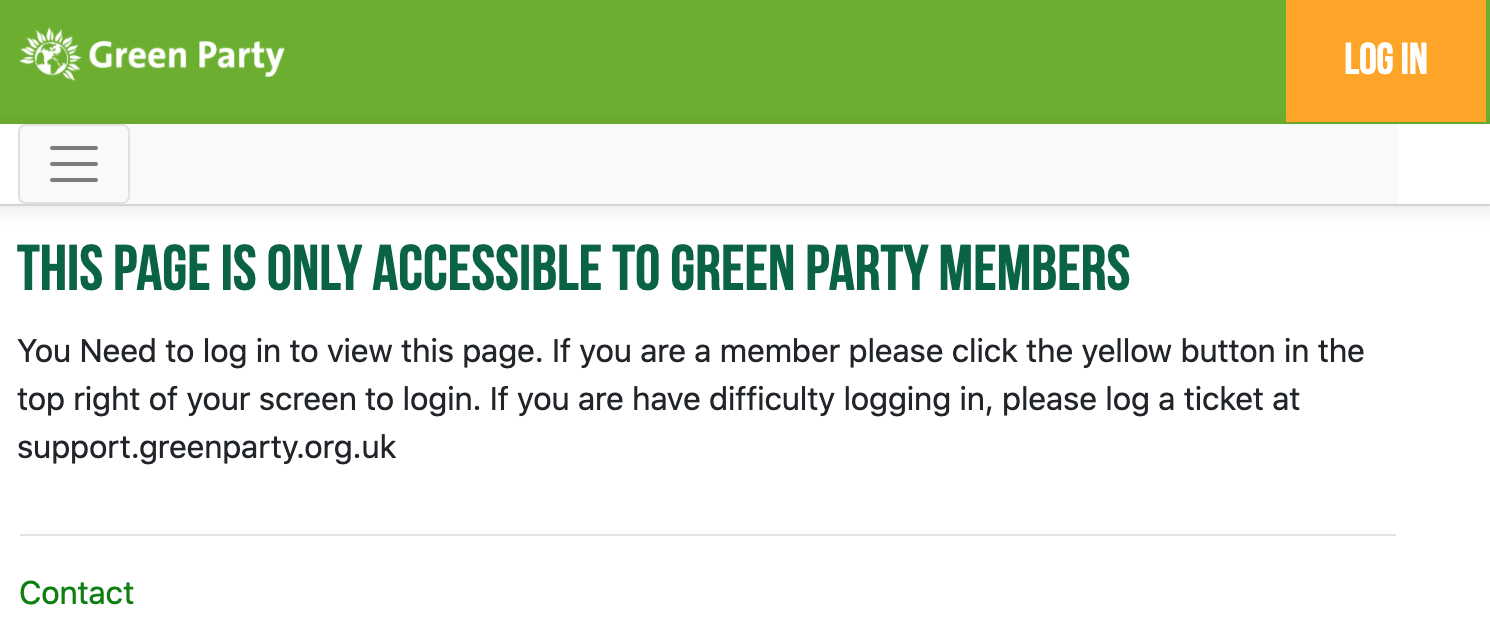Click the words 'THIS PAGE' at heading start
The image size is (1490, 642).
point(115,269)
